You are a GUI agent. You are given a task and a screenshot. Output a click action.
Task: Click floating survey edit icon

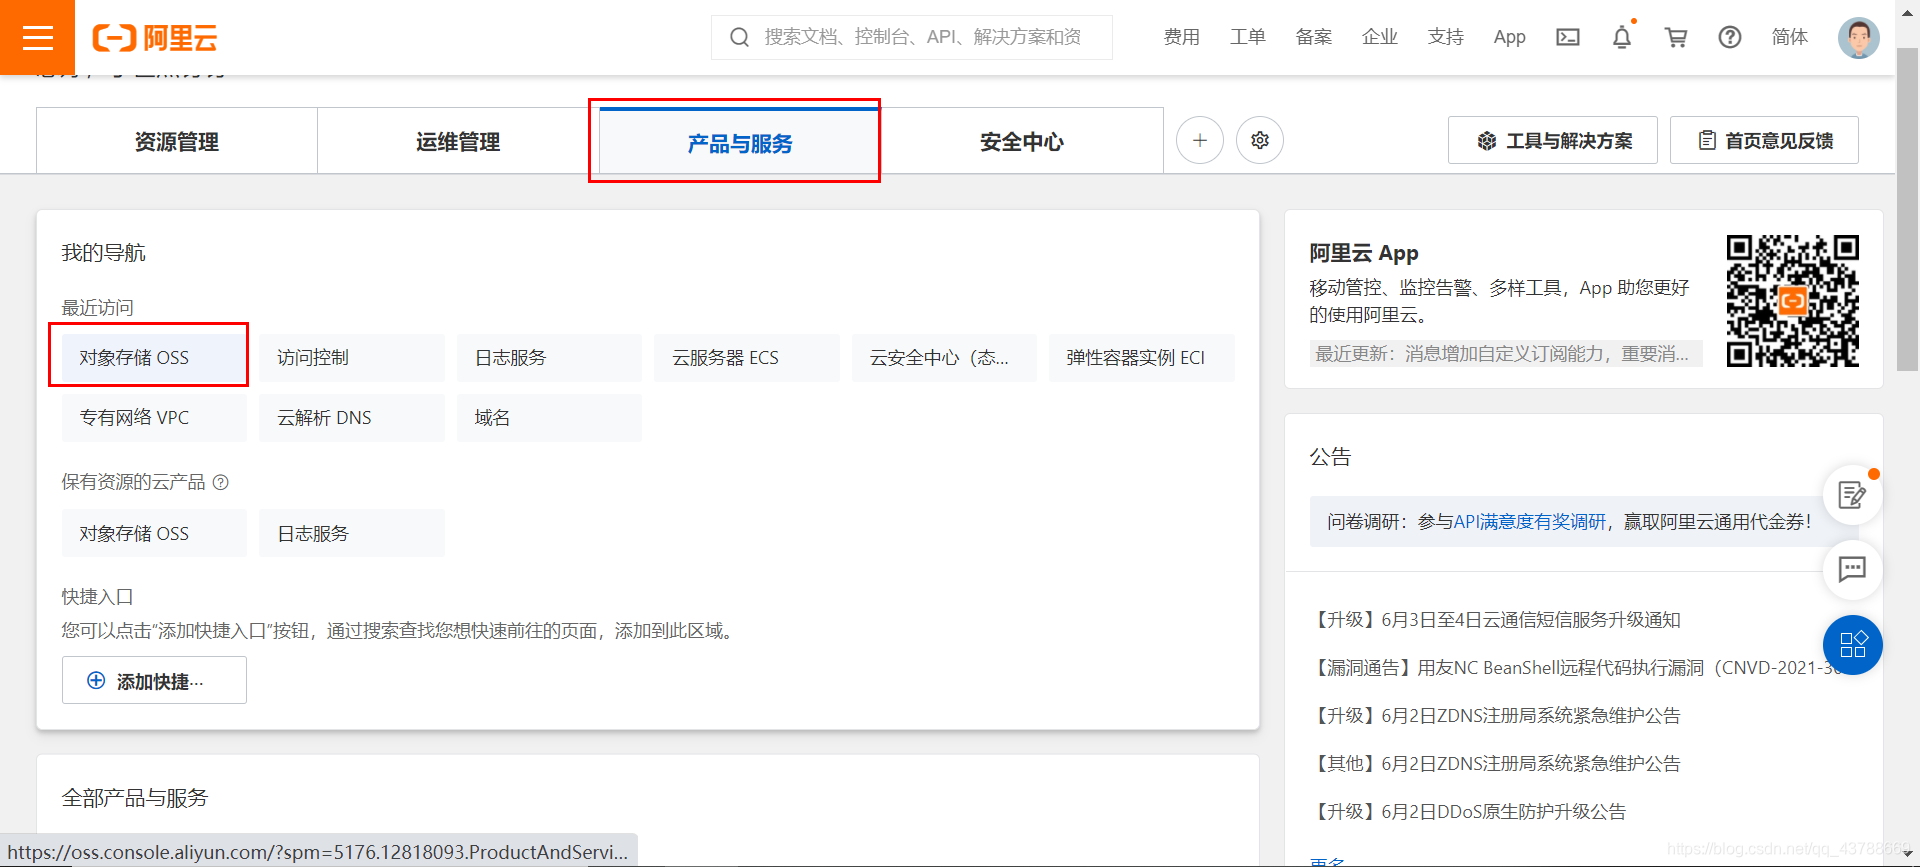[x=1852, y=494]
